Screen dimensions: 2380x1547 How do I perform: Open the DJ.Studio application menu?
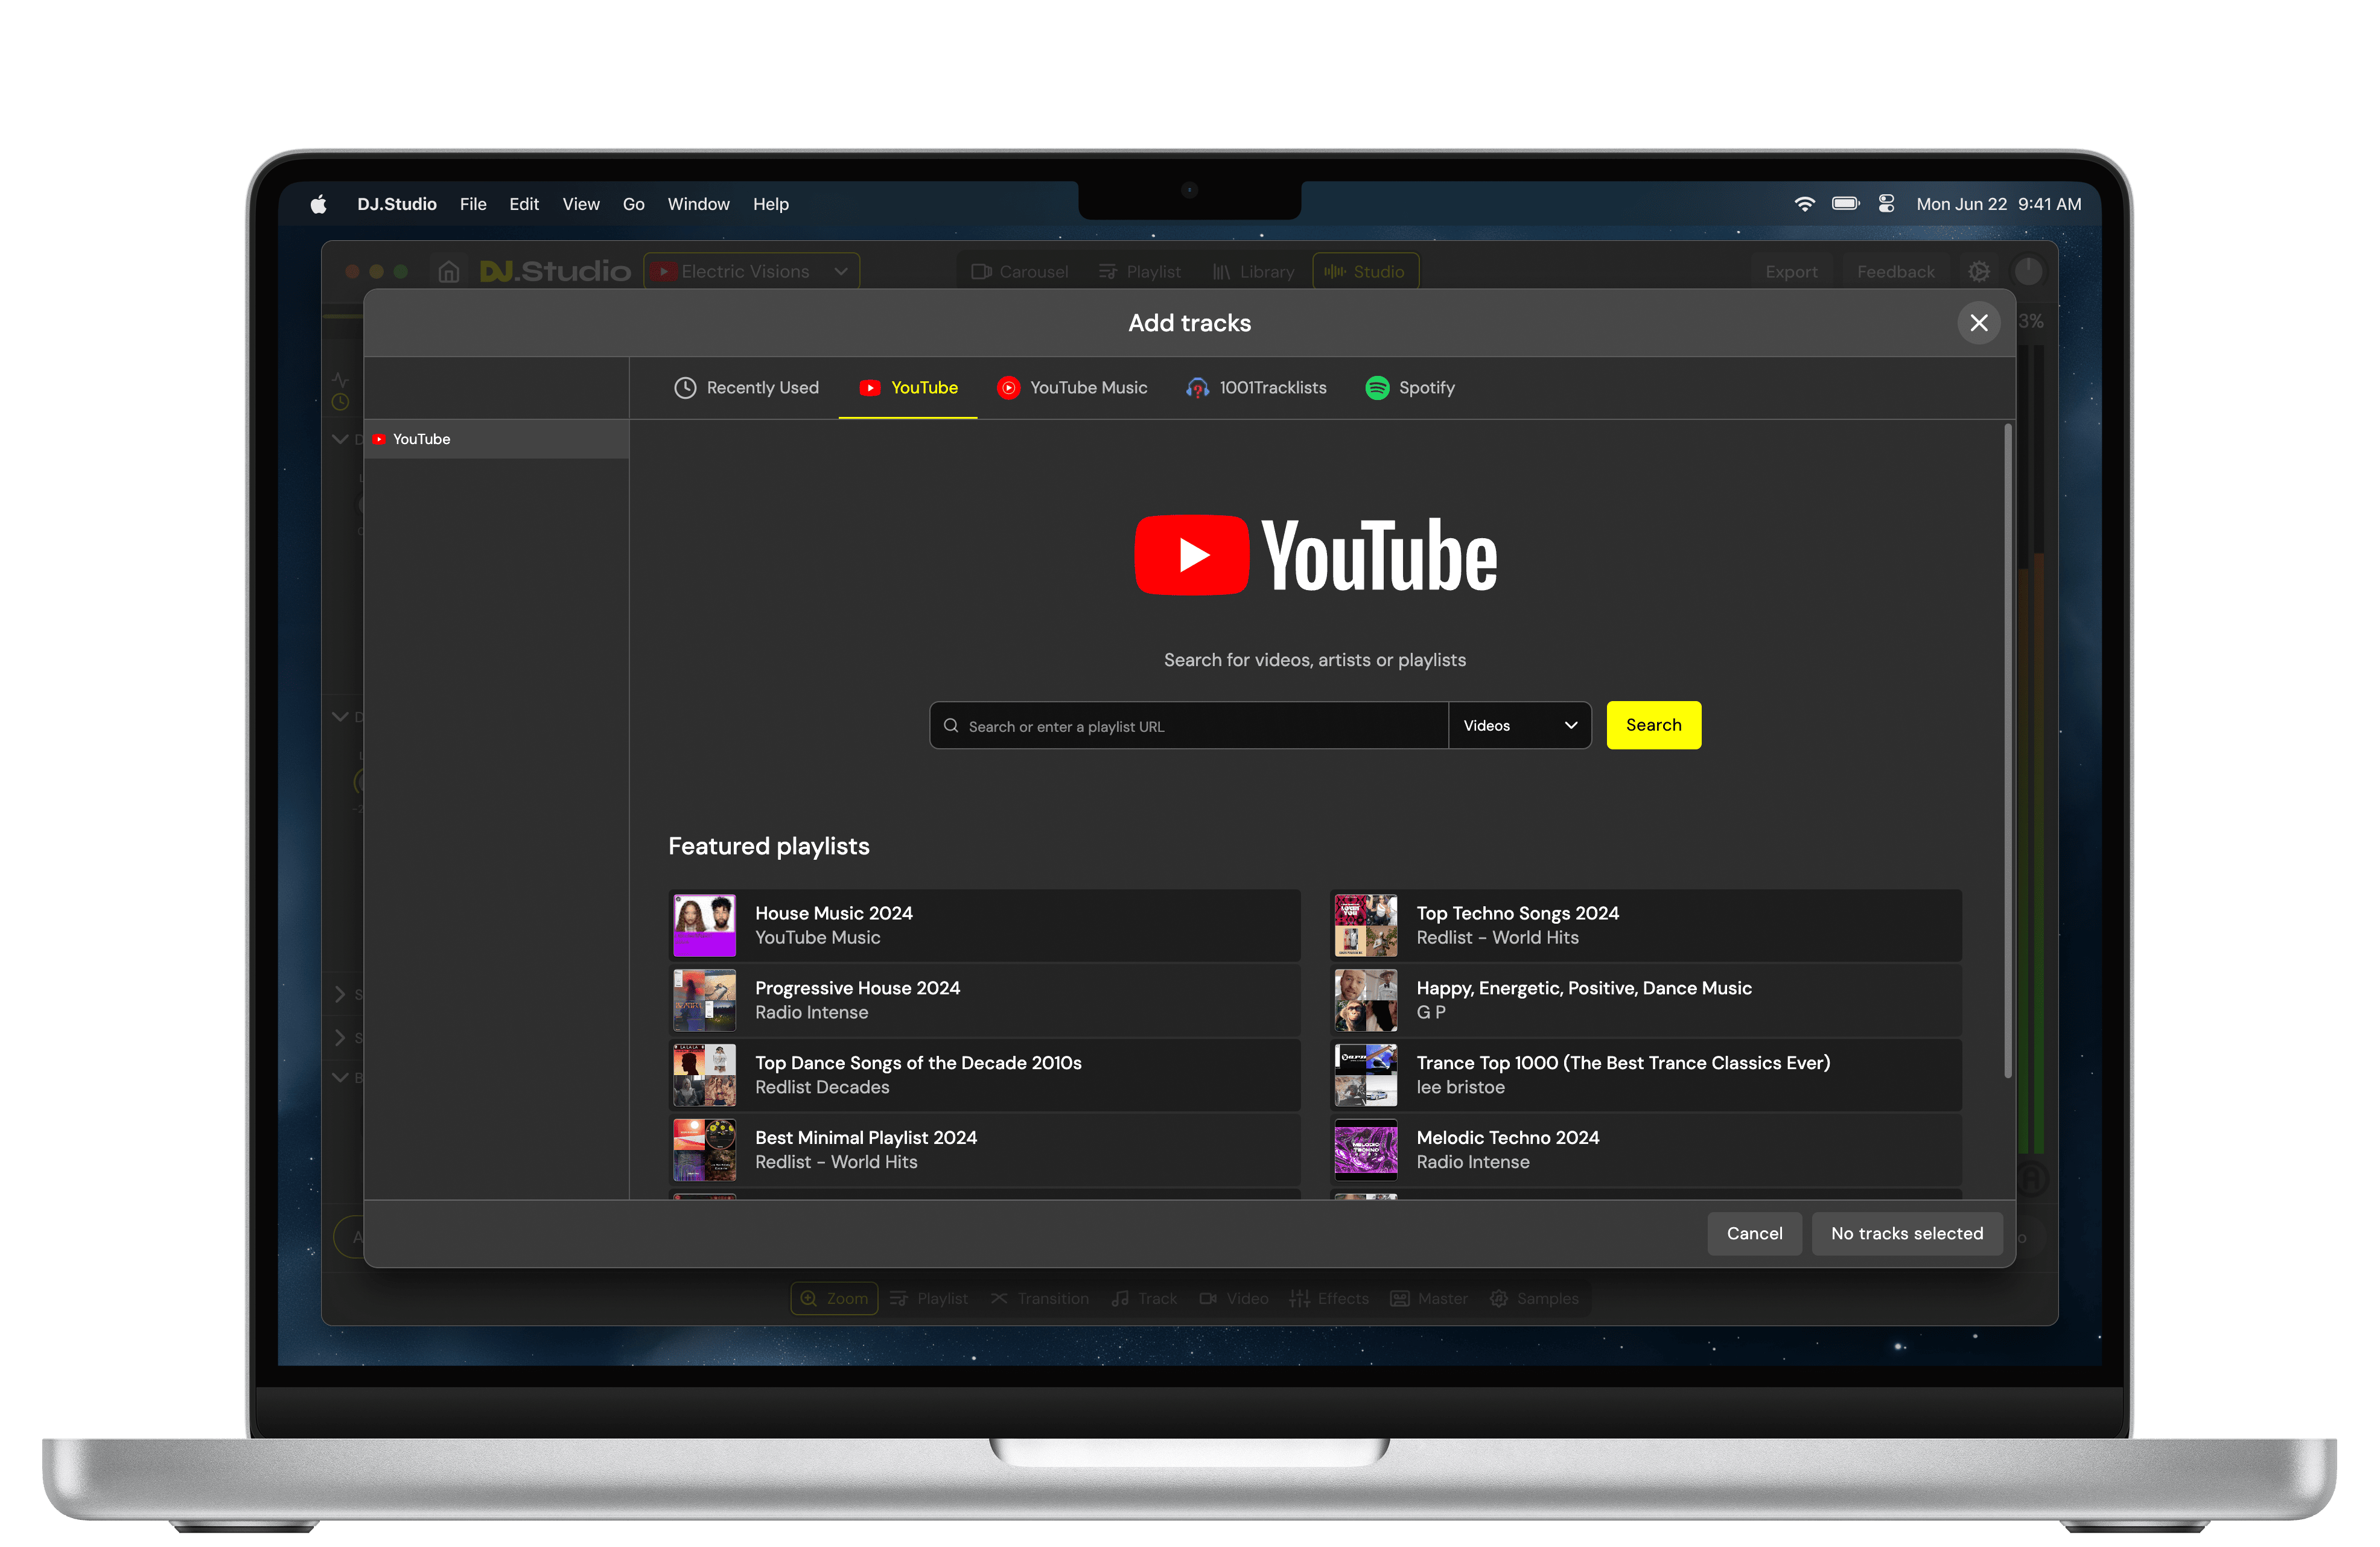397,204
